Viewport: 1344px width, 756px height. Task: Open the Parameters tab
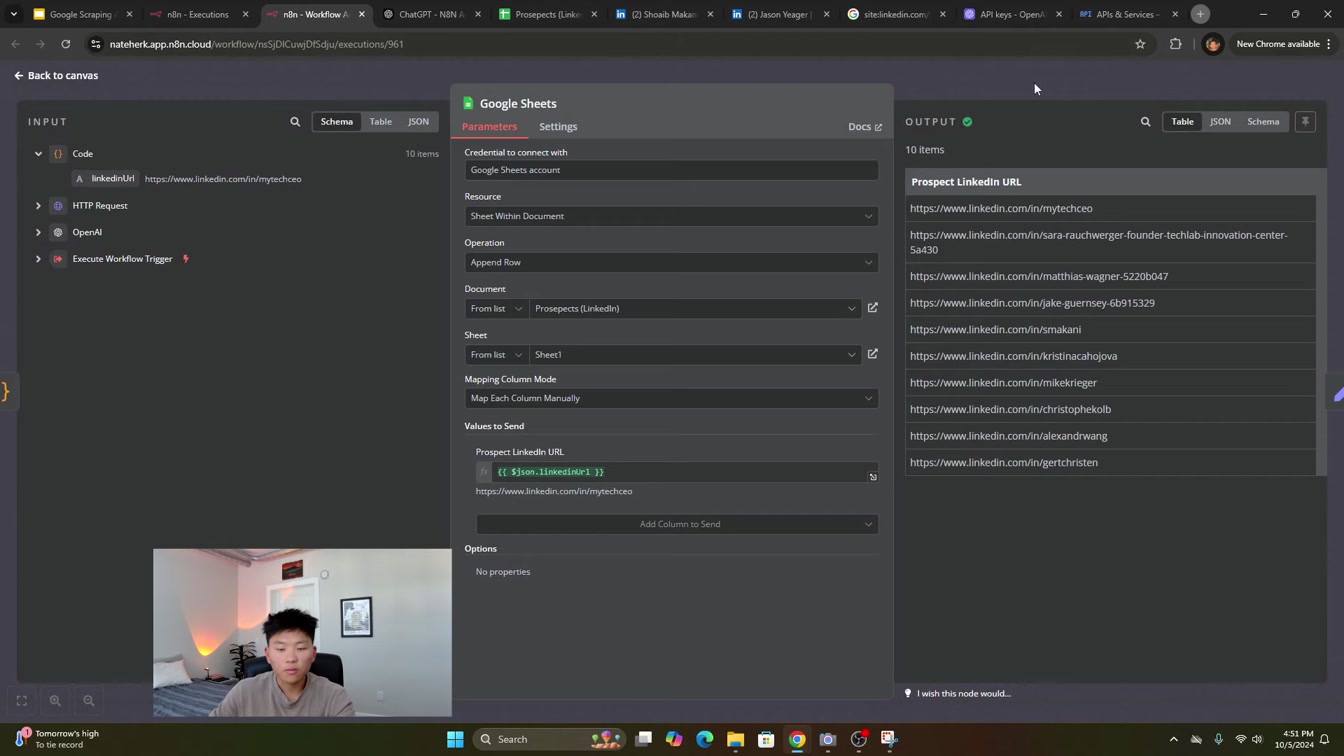coord(489,127)
